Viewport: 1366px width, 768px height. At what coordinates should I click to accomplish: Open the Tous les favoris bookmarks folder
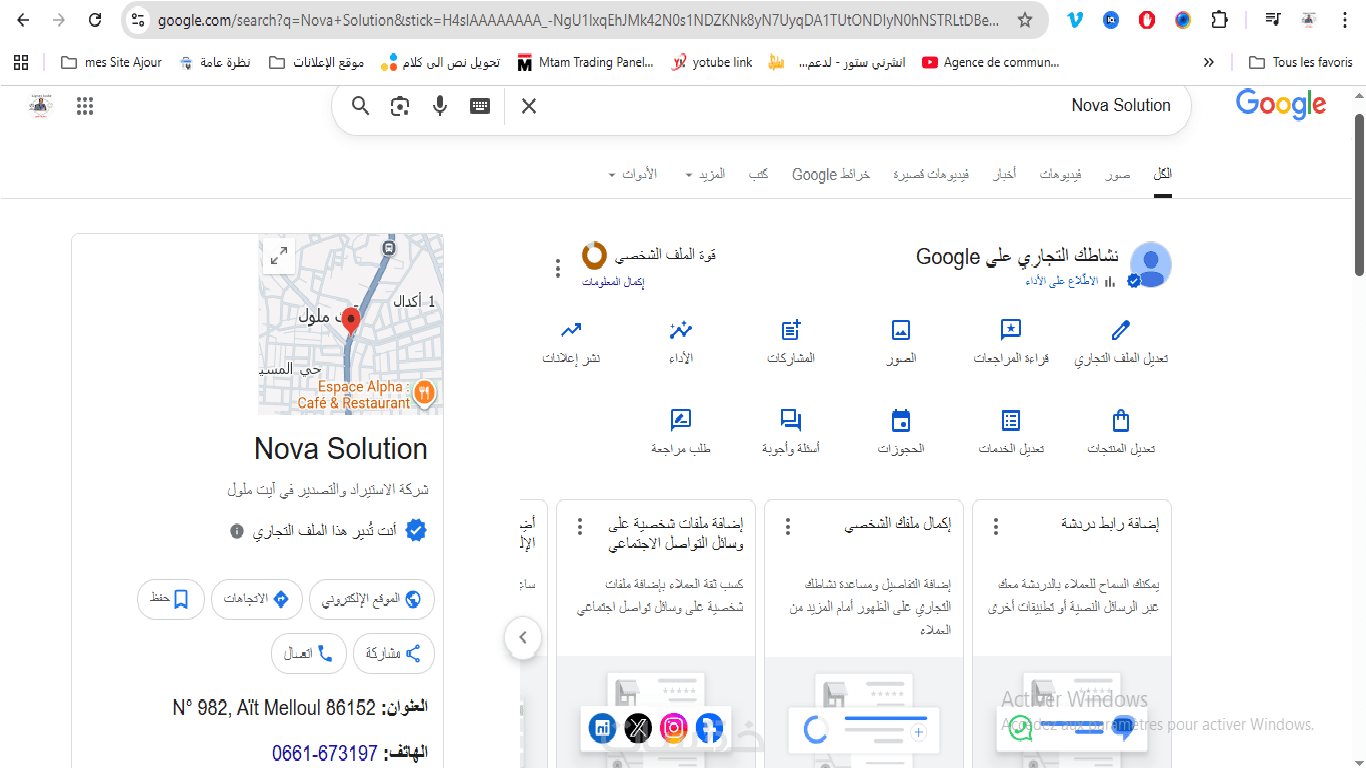click(1300, 62)
